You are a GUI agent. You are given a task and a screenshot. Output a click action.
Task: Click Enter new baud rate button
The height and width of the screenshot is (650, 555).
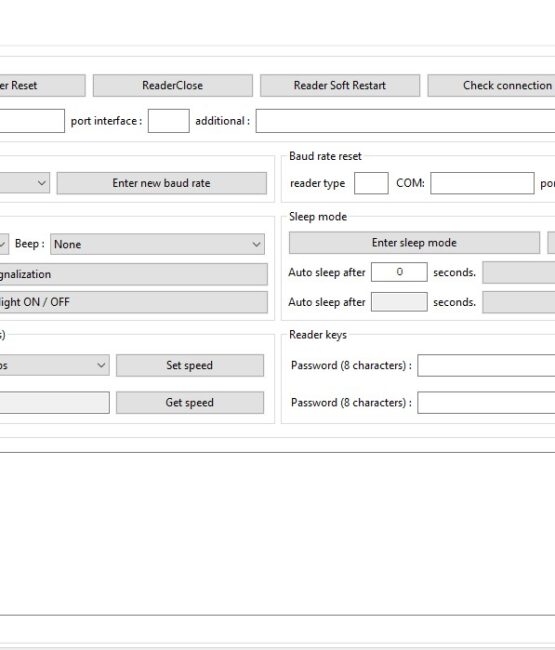click(x=162, y=183)
